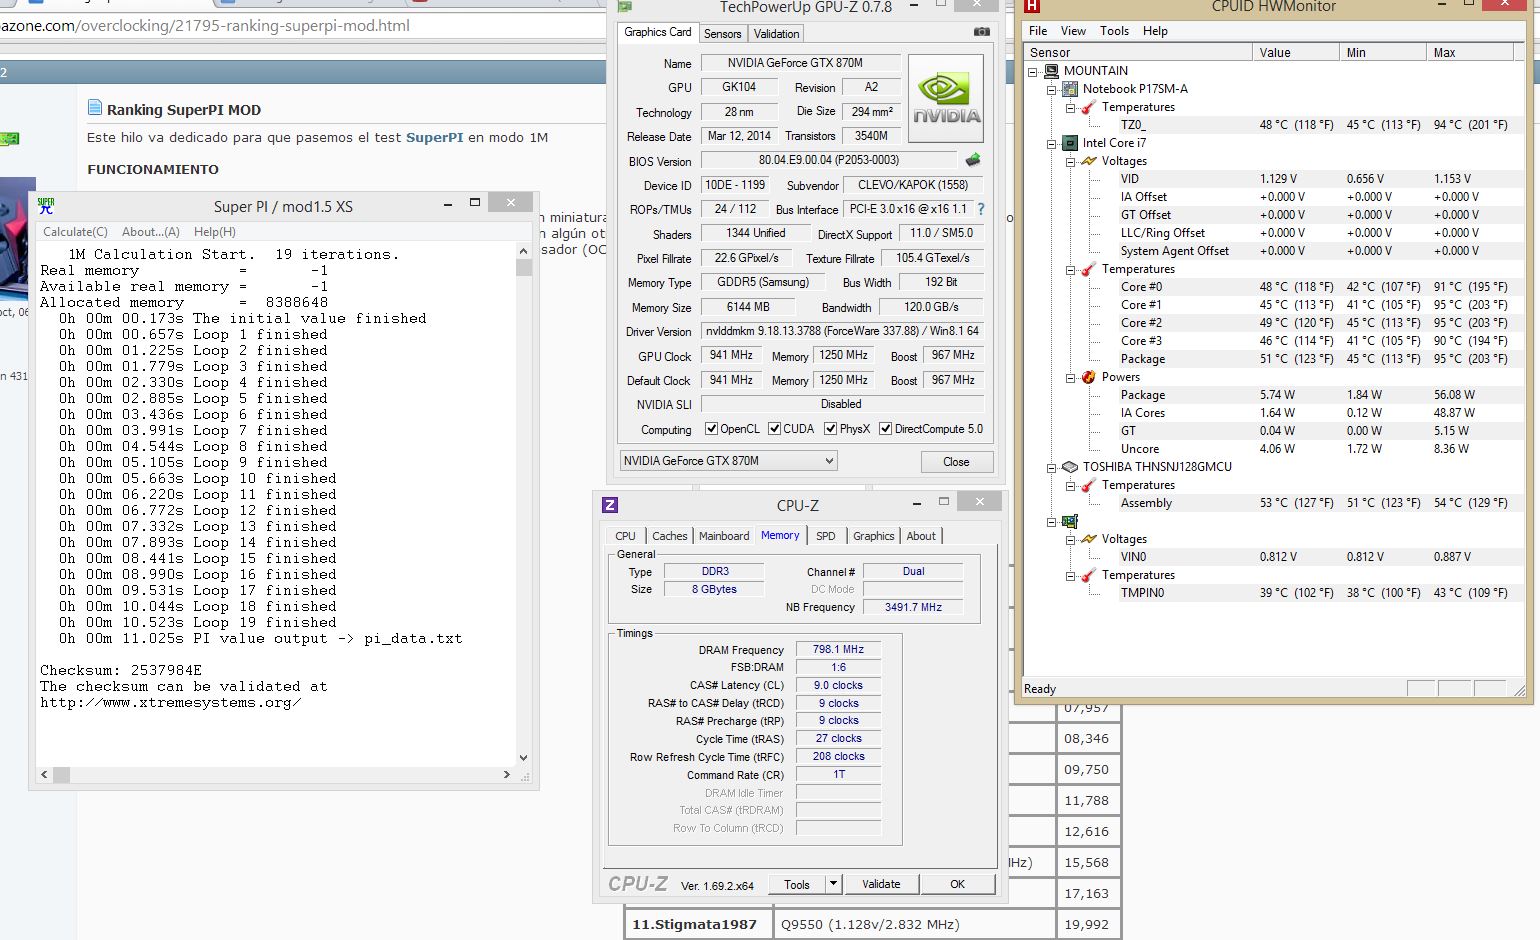
Task: Click the GPU-Z screenshot camera icon
Action: 981,32
